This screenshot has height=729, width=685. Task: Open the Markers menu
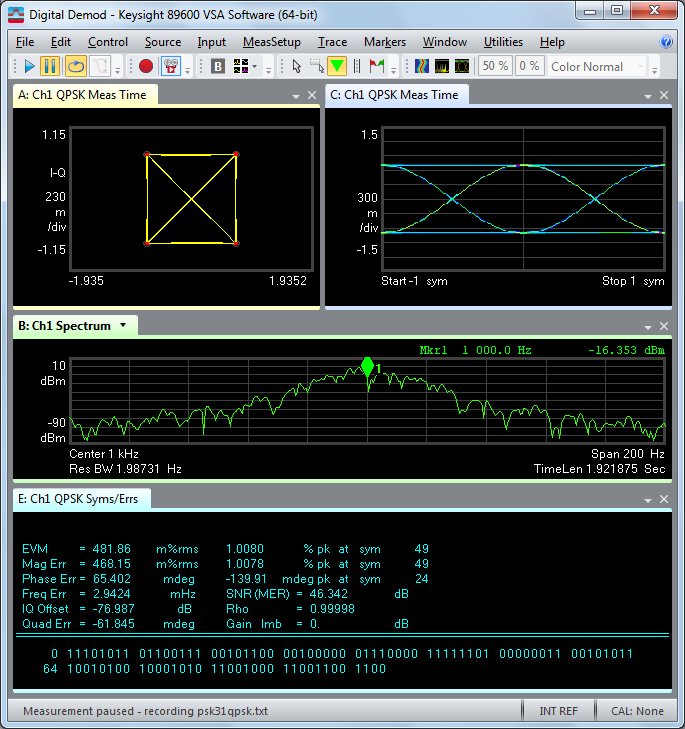pyautogui.click(x=384, y=42)
